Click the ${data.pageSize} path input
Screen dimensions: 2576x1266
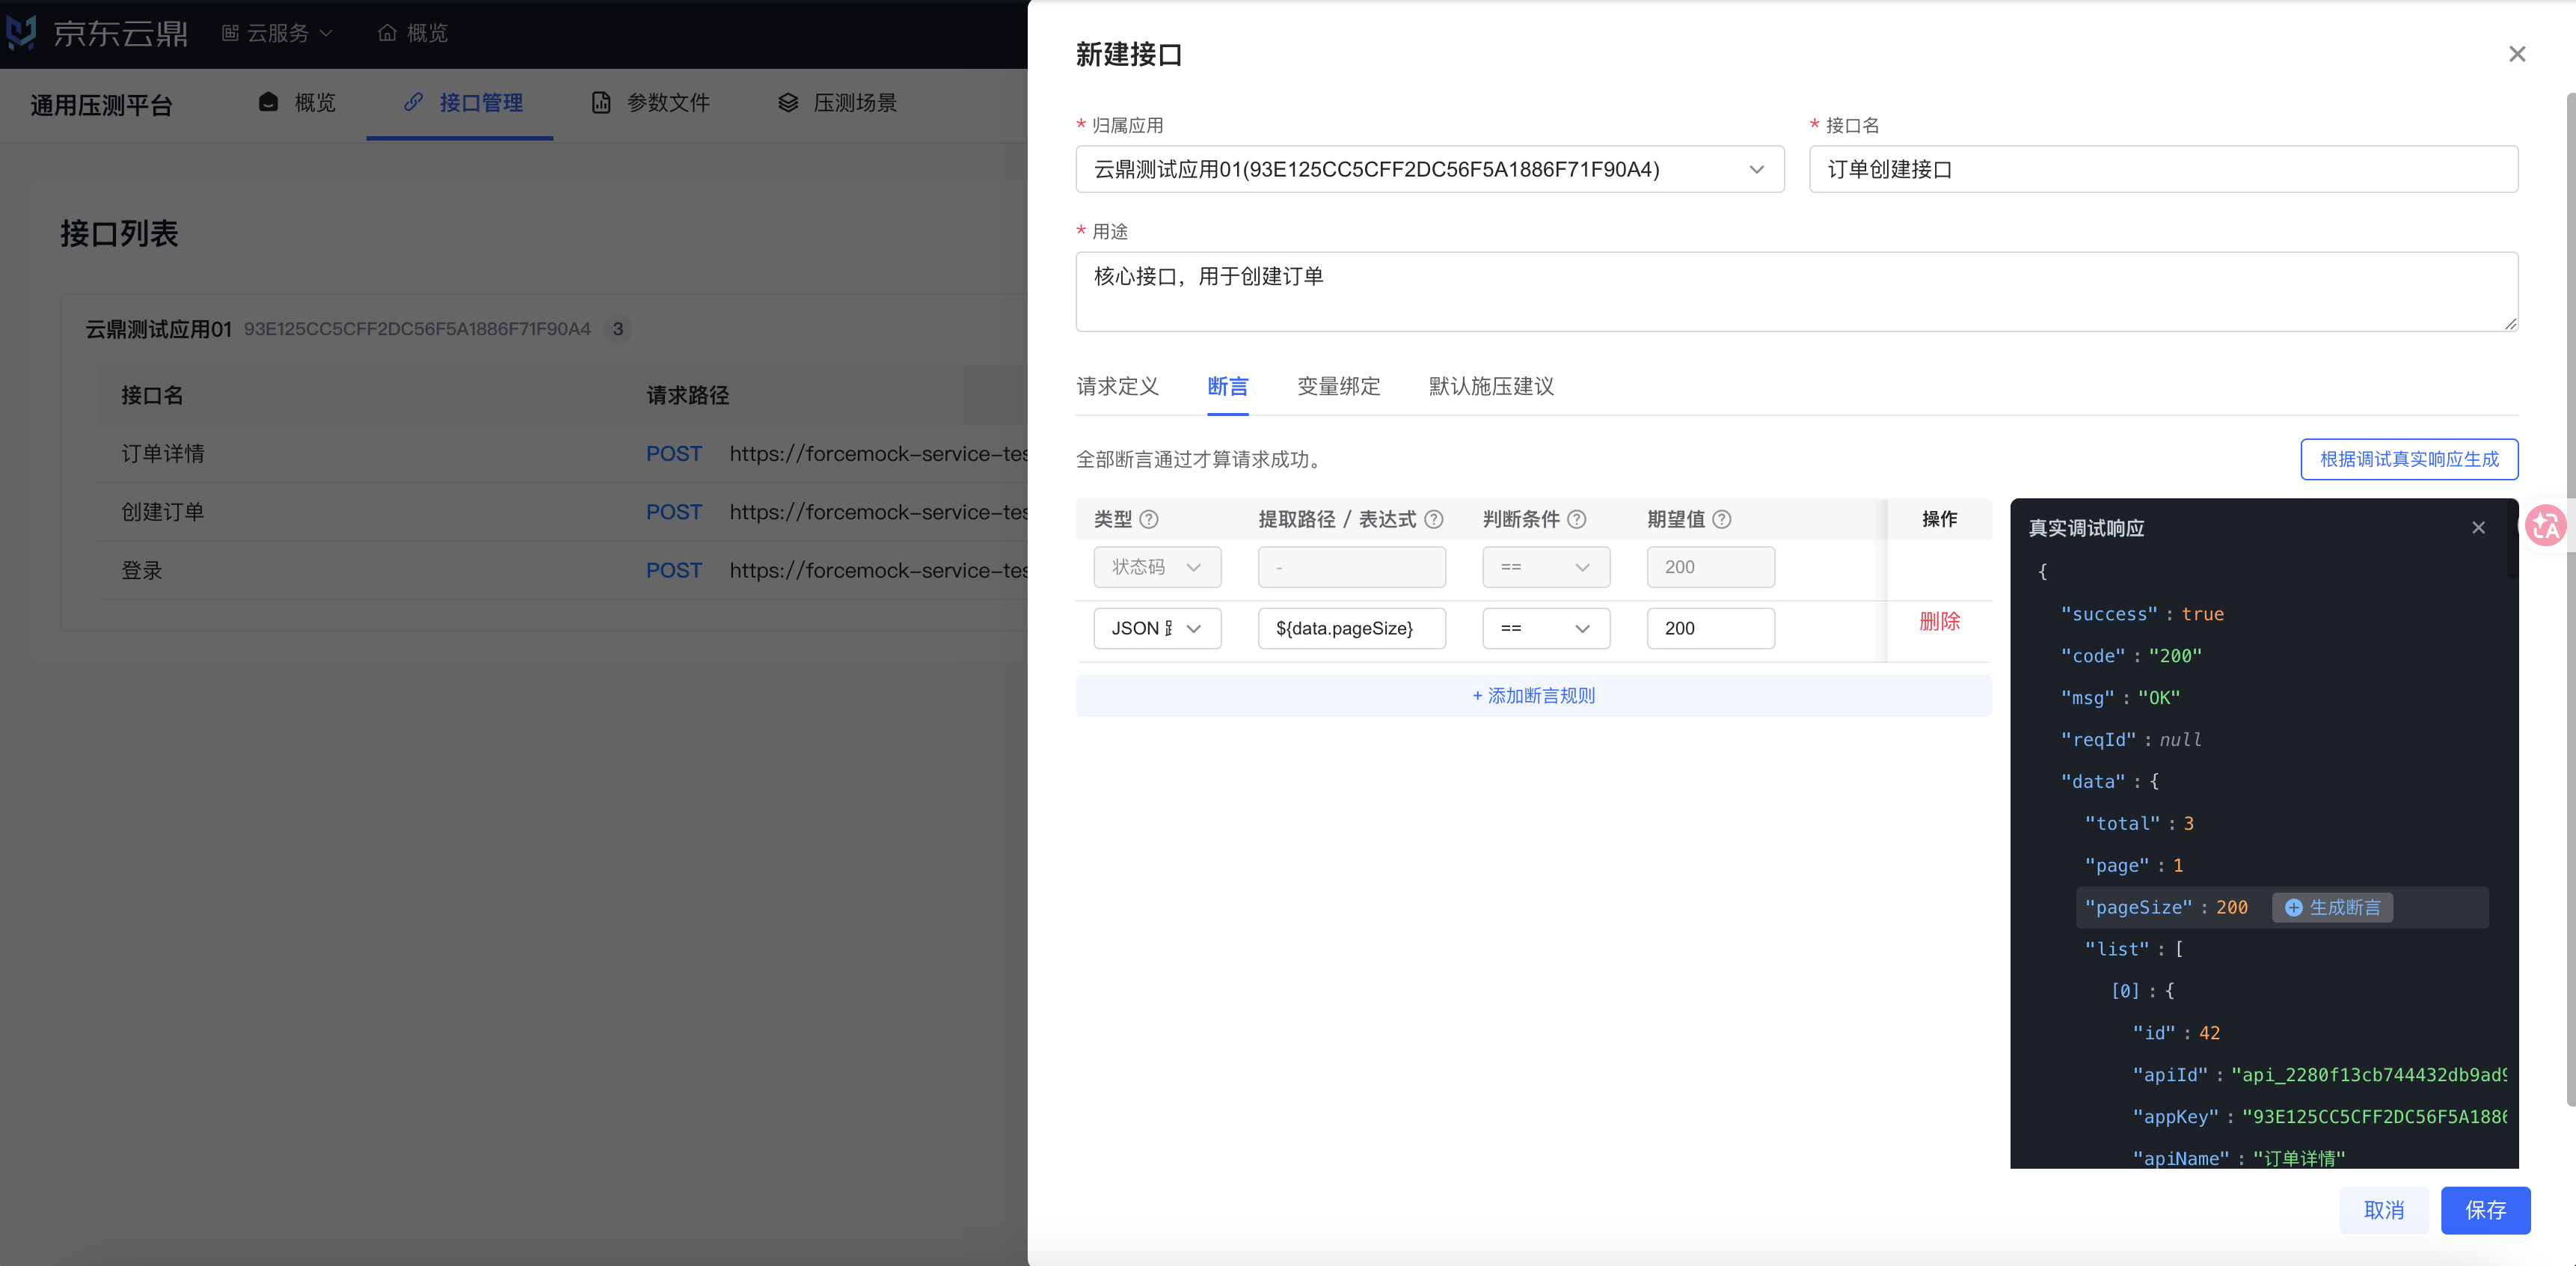(x=1351, y=628)
